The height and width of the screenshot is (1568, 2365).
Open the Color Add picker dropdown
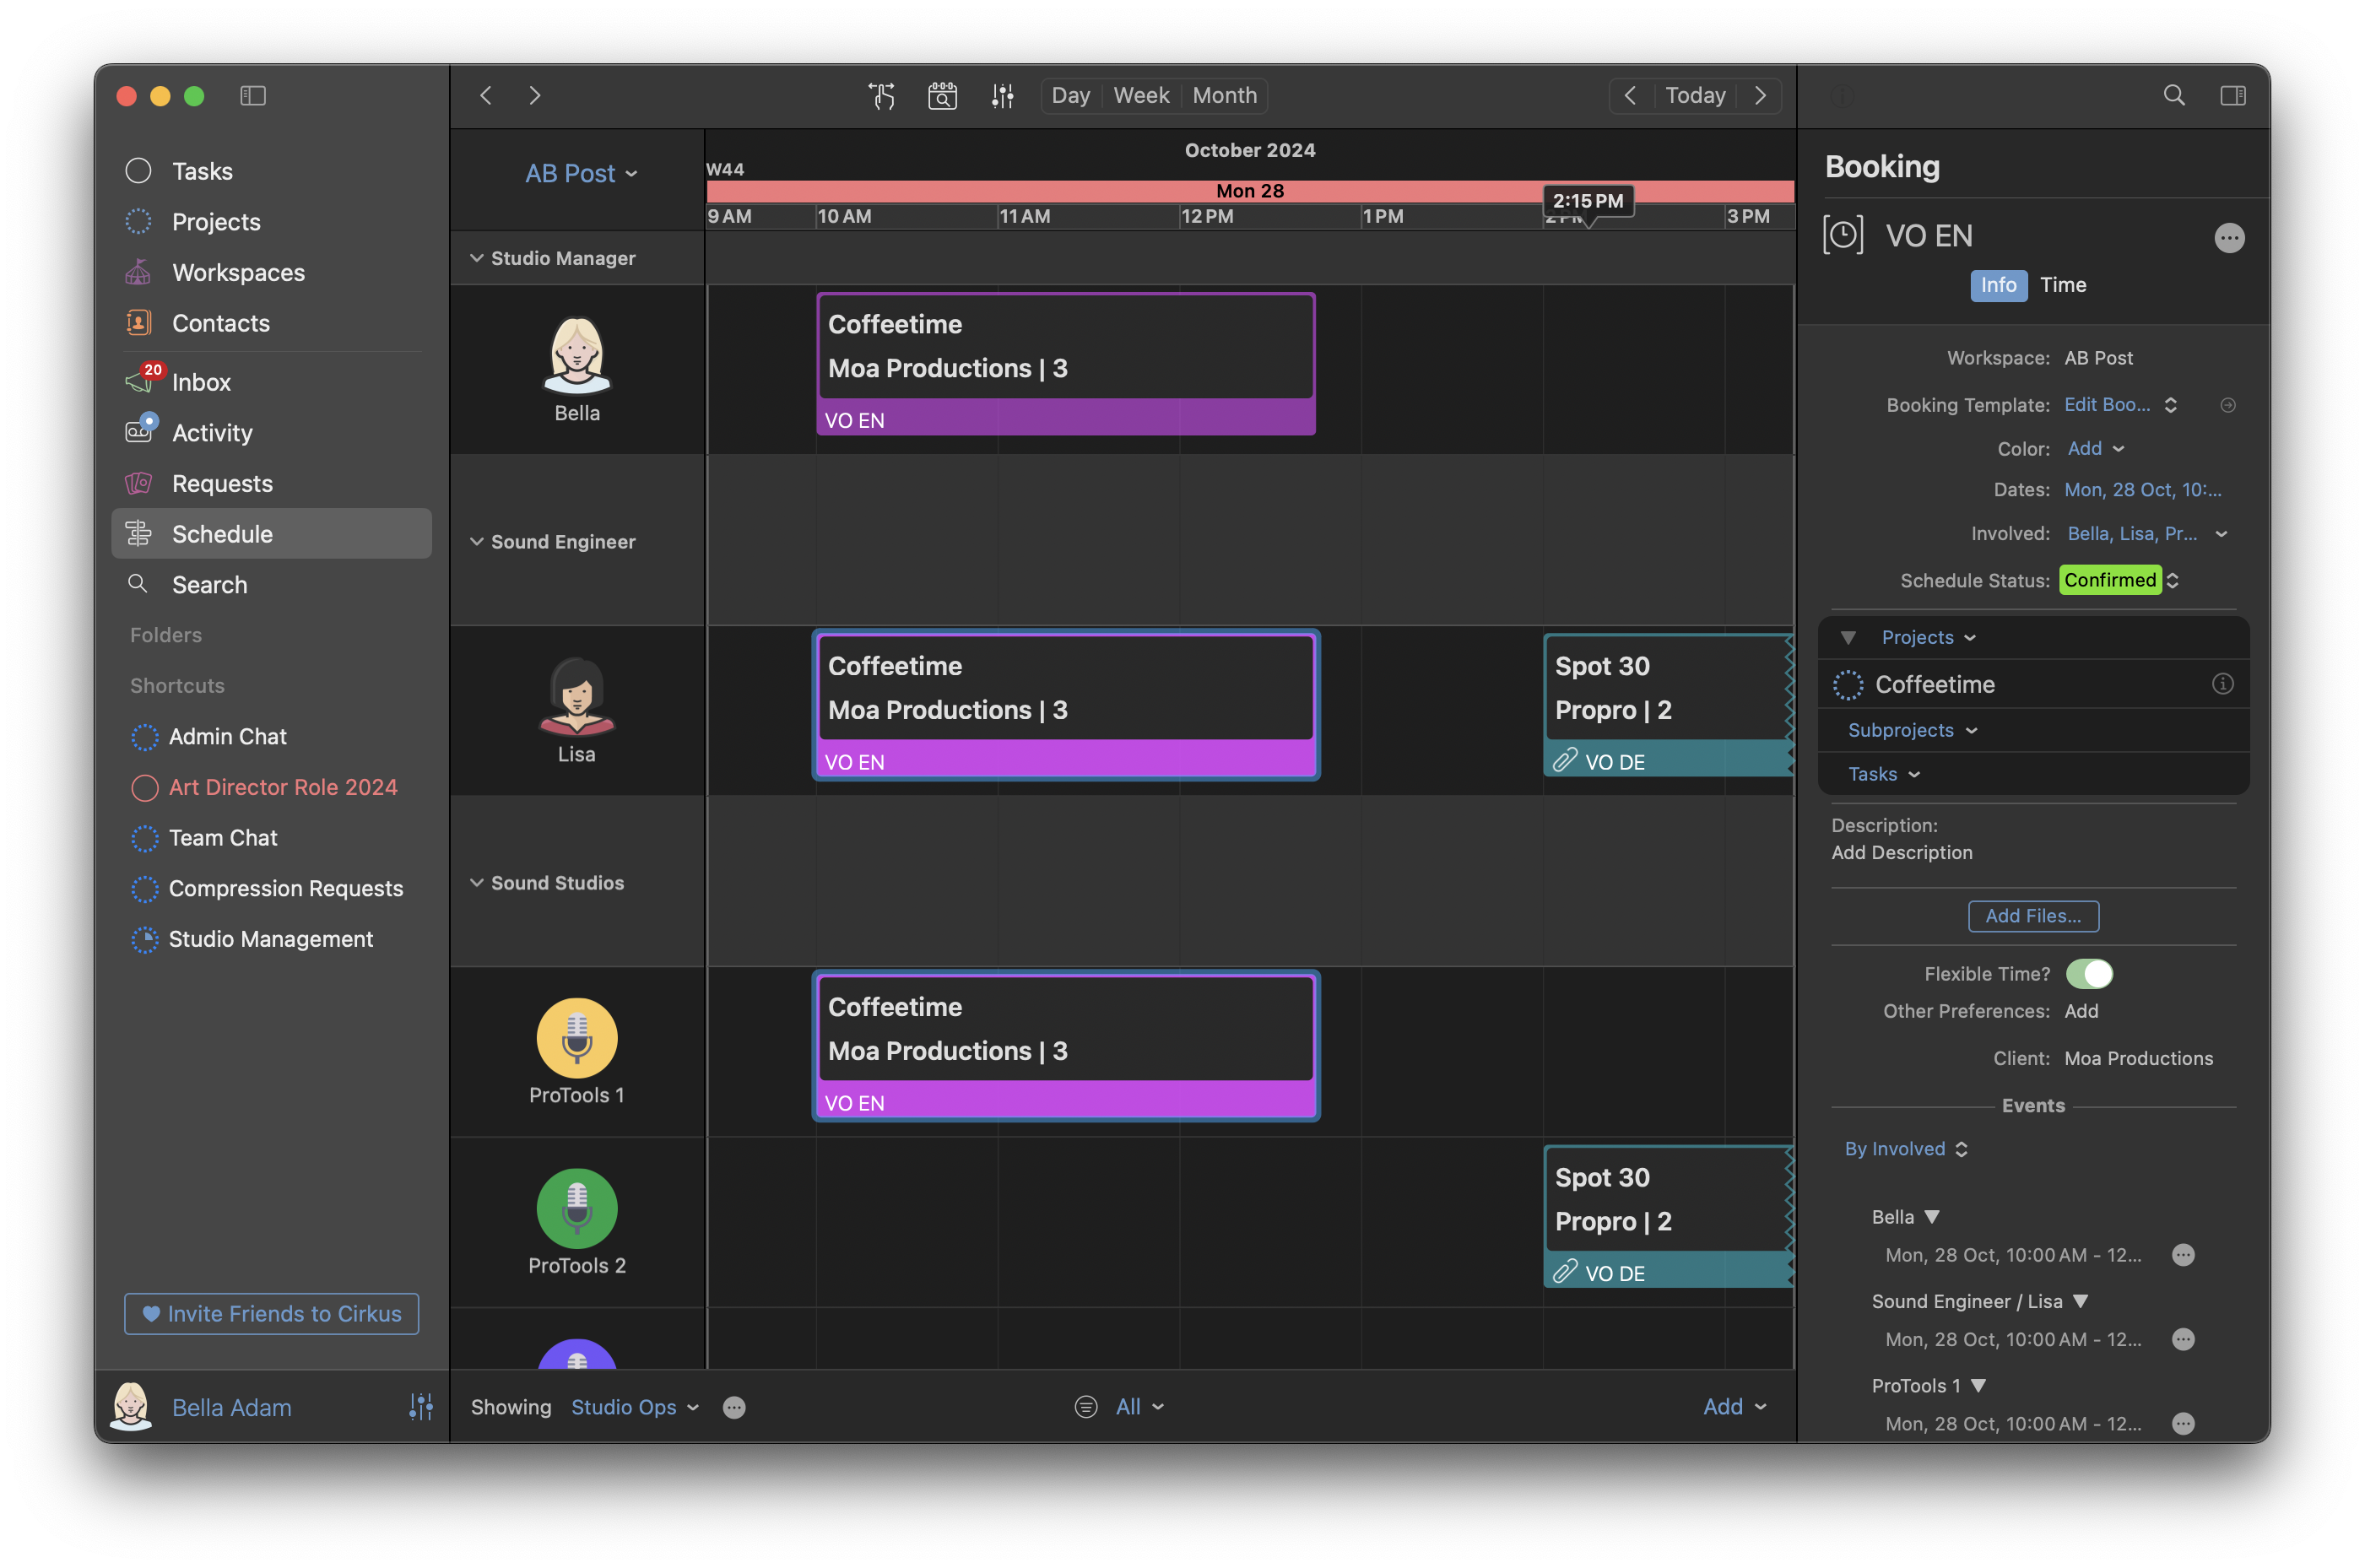2095,449
